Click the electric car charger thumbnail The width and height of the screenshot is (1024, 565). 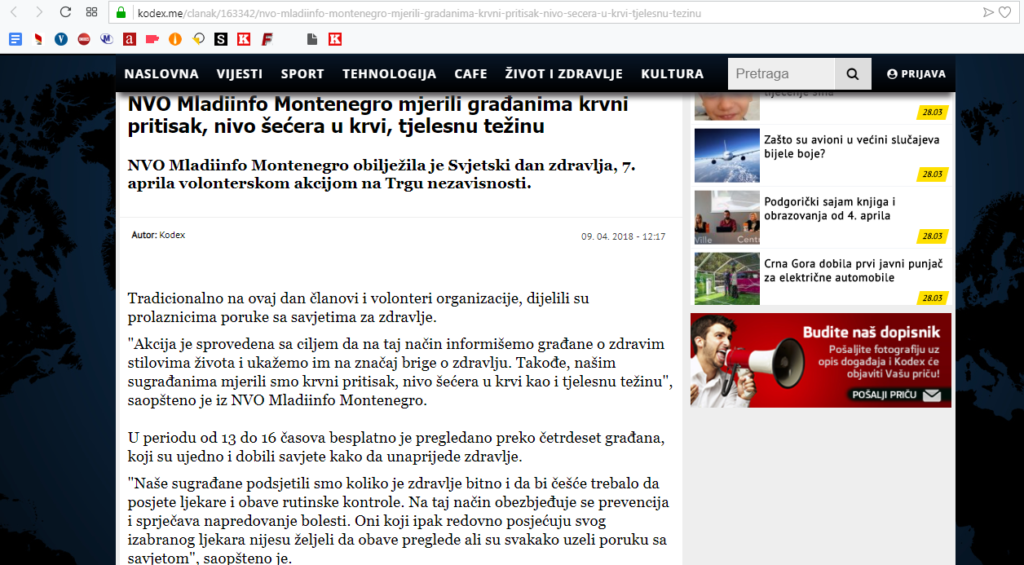727,279
